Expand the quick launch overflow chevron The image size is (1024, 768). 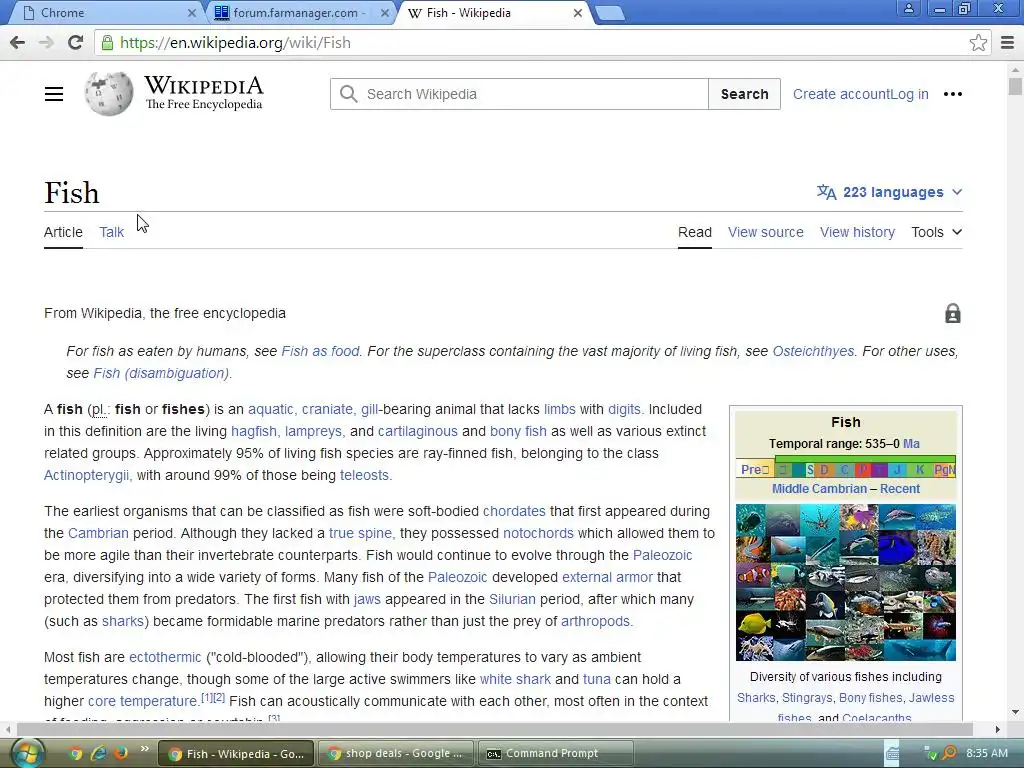tap(144, 748)
